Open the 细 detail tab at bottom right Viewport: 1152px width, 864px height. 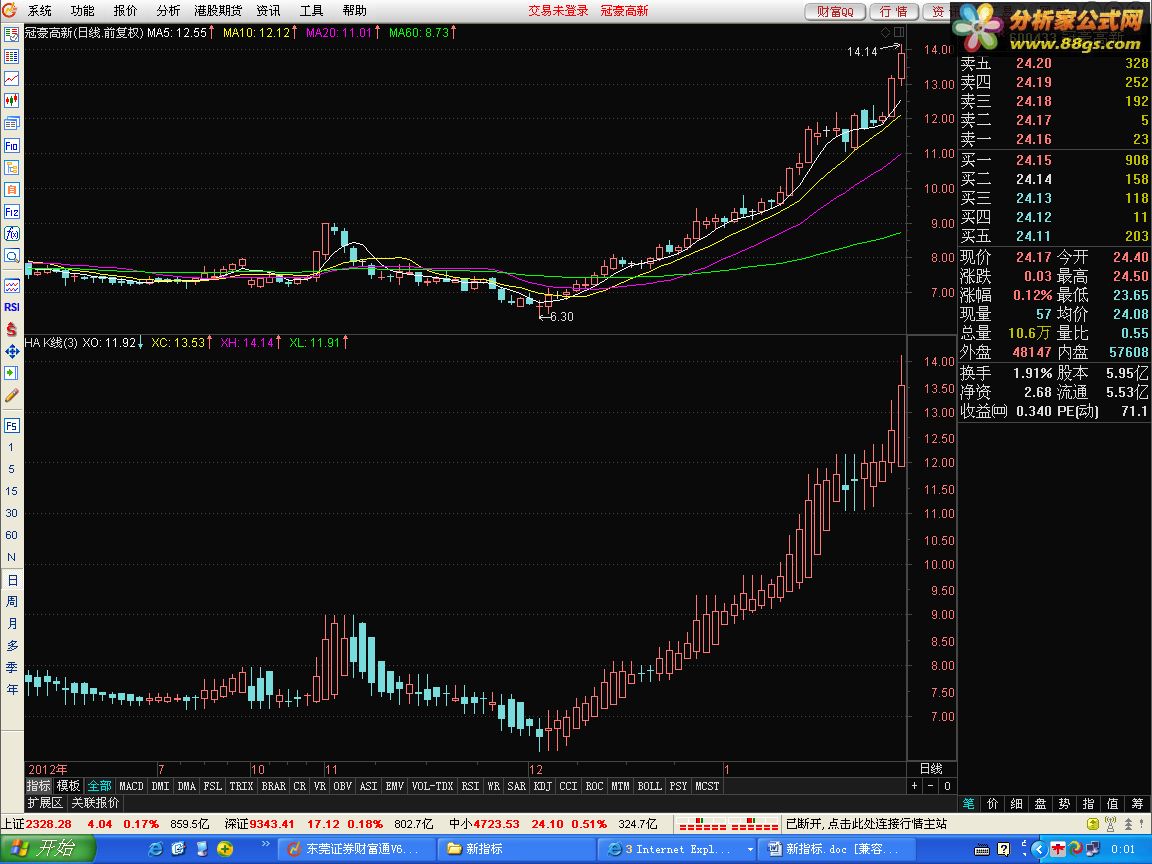(x=1017, y=804)
